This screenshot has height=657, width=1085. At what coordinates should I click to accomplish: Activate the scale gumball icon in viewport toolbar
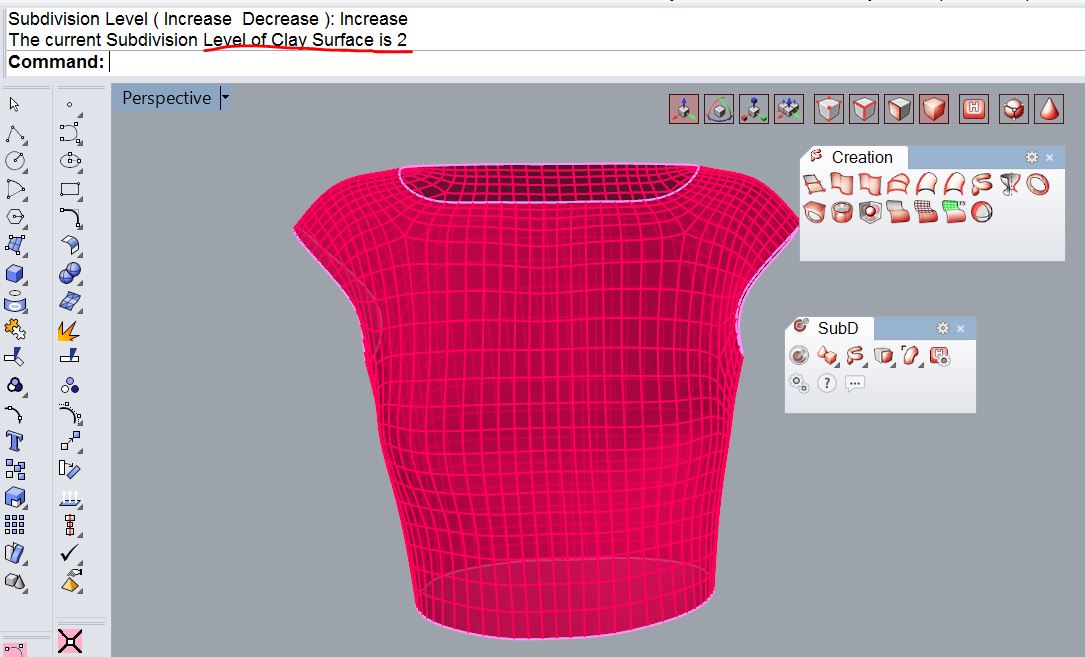[x=754, y=109]
